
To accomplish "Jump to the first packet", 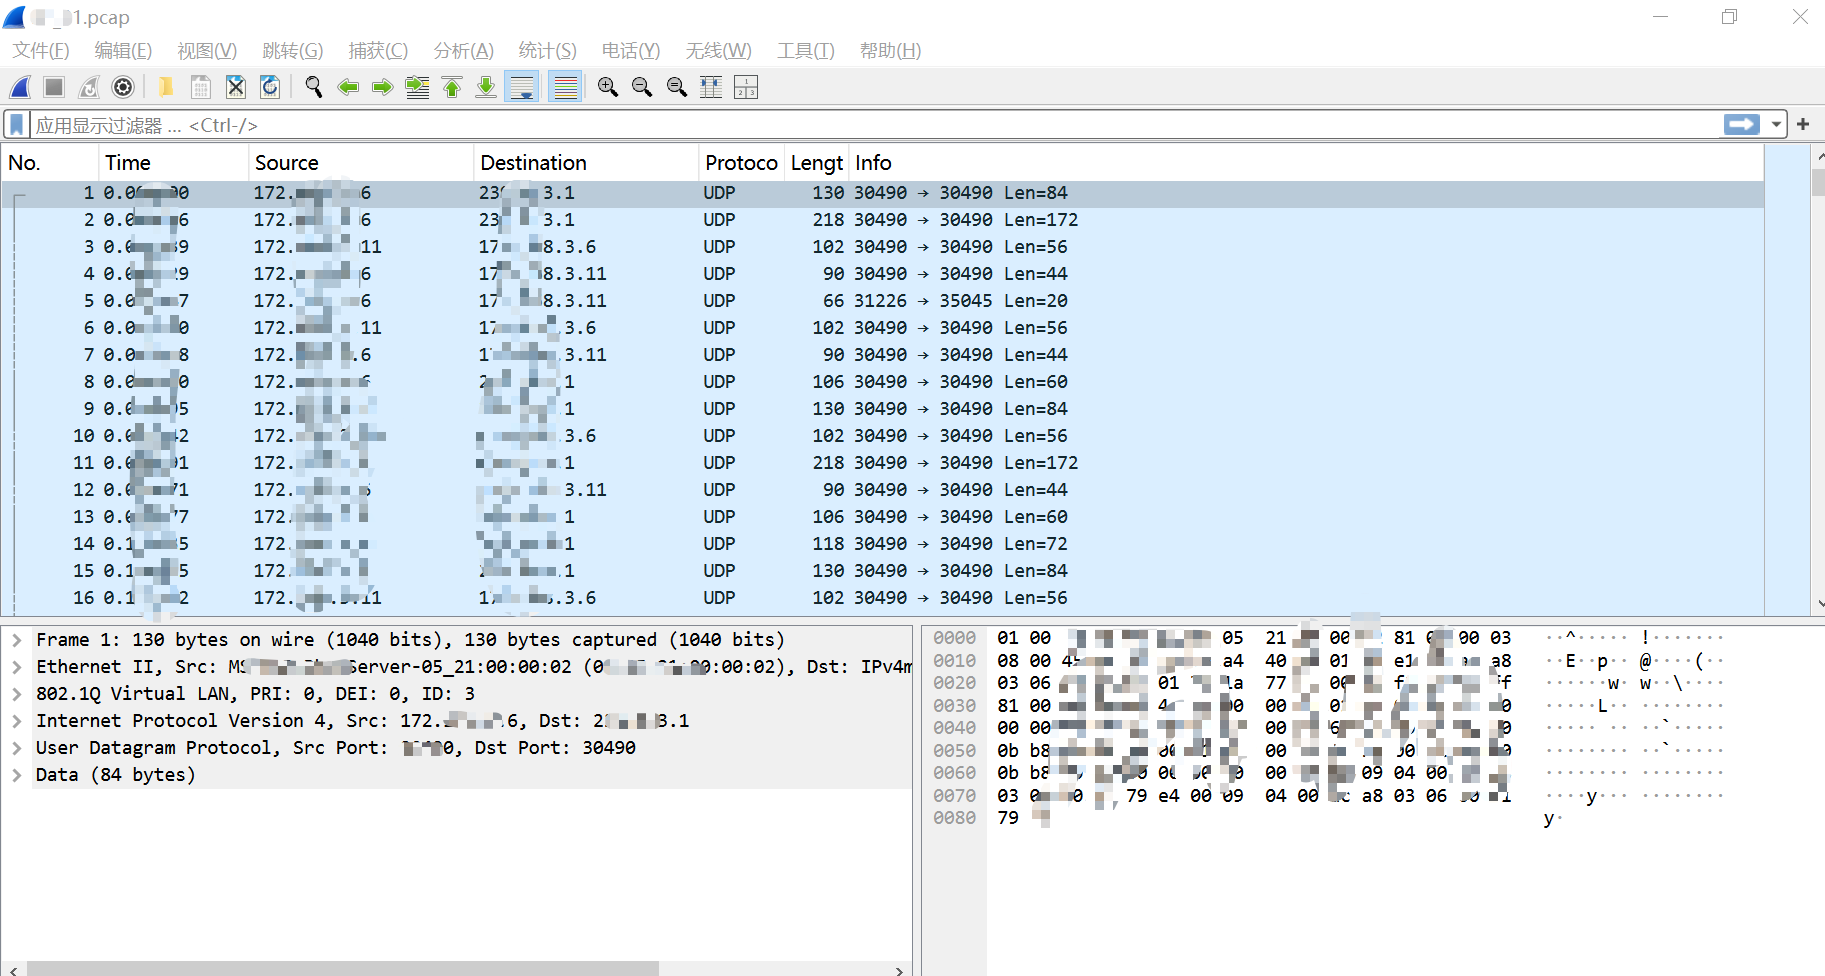I will coord(452,88).
